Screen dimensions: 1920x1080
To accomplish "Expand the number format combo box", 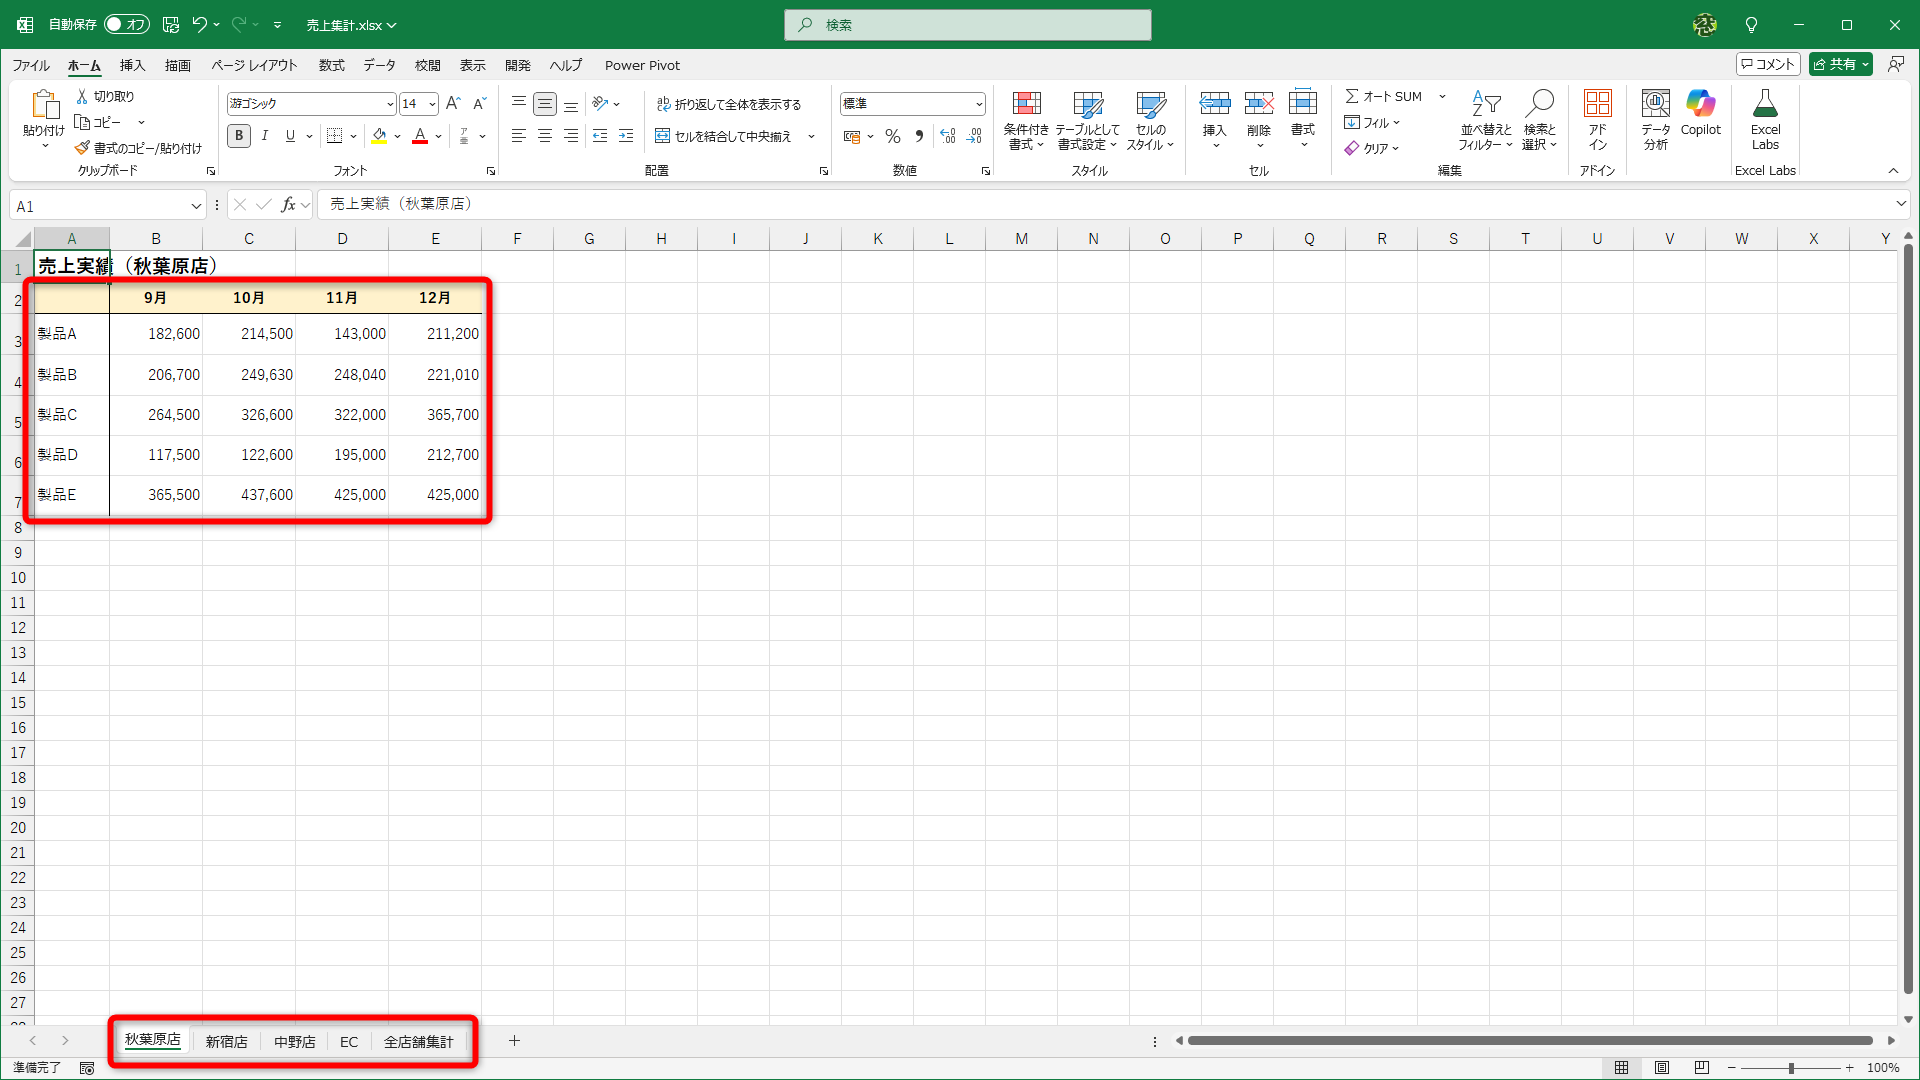I will point(978,104).
